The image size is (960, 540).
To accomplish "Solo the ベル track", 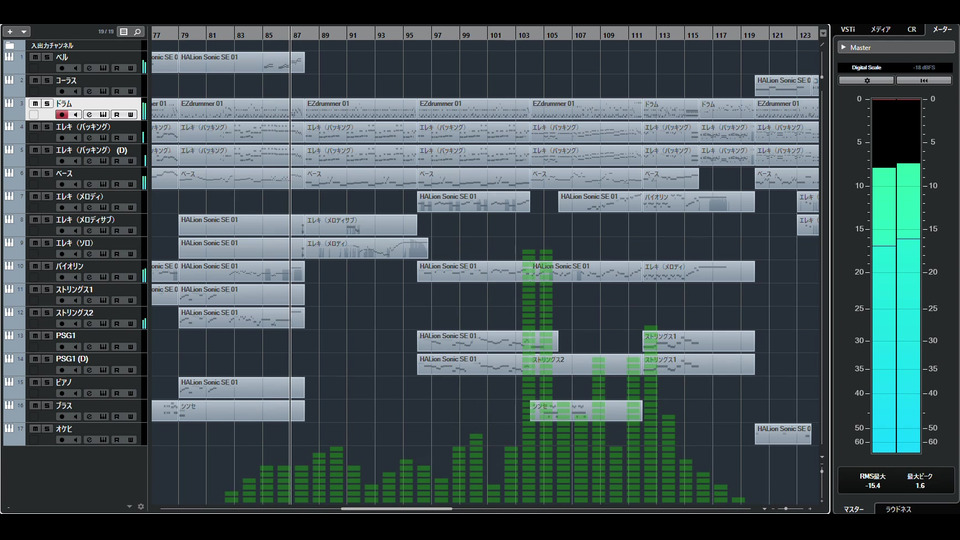I will click(47, 57).
